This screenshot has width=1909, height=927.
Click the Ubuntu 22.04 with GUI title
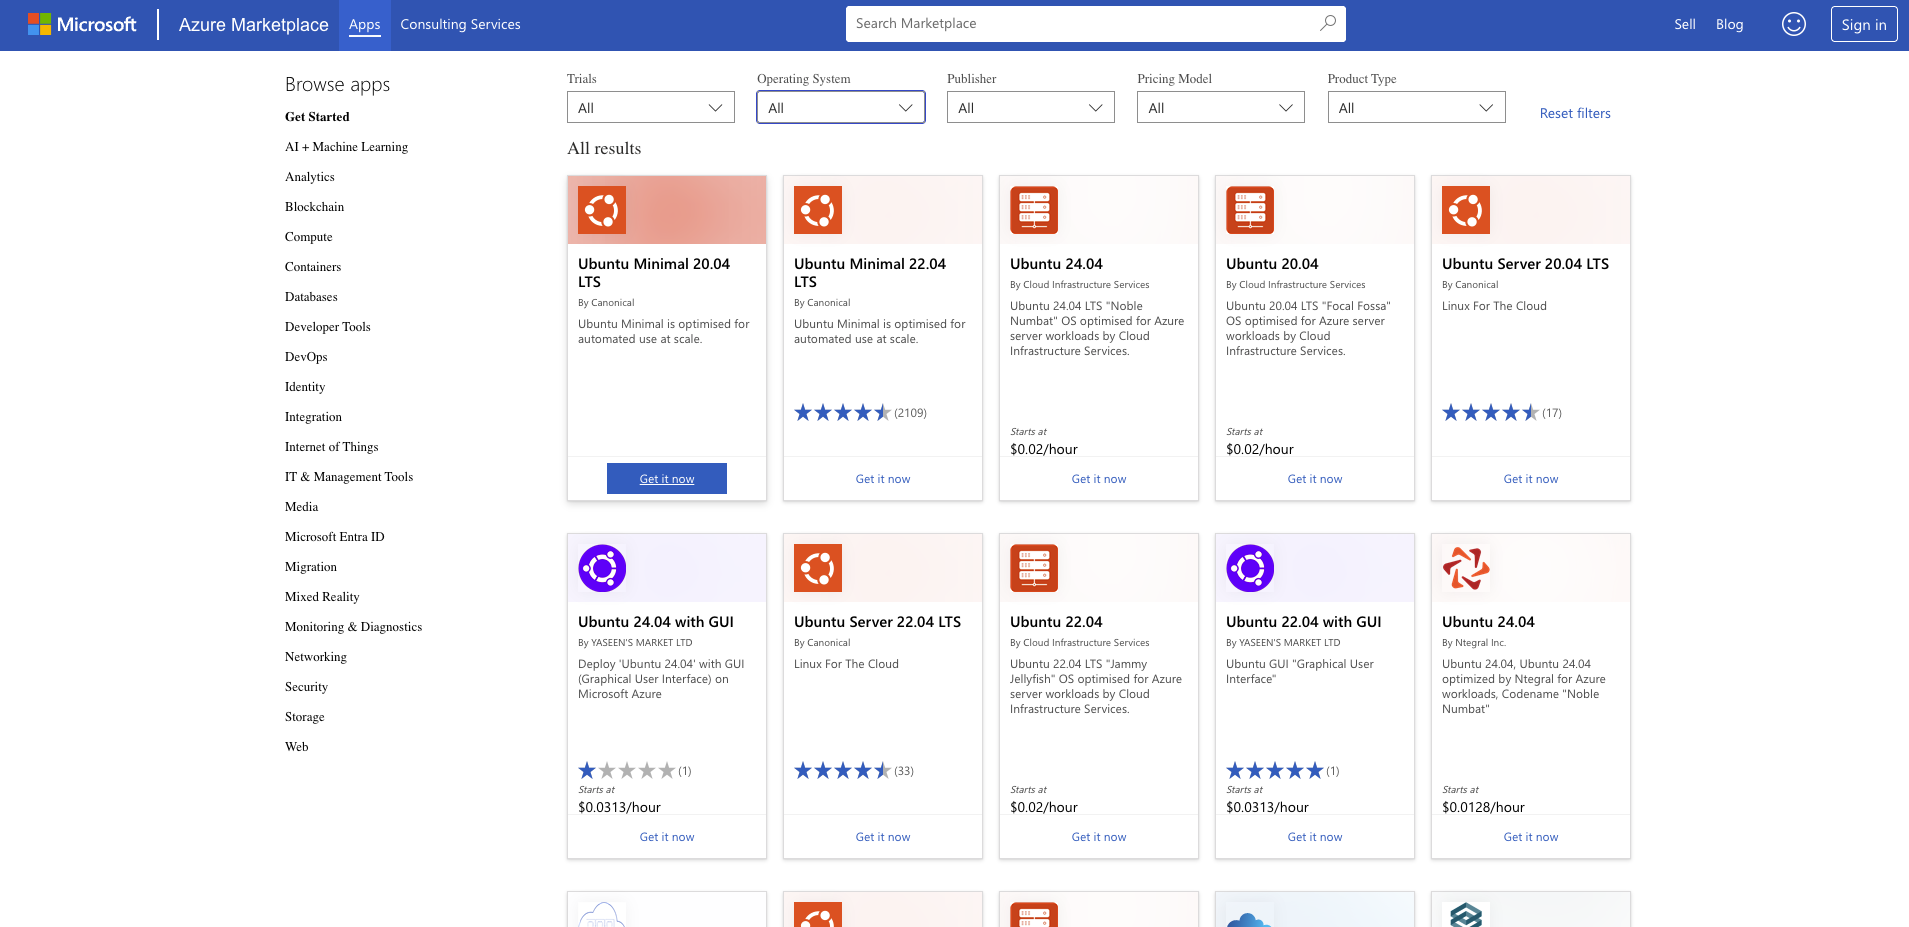(x=1304, y=622)
